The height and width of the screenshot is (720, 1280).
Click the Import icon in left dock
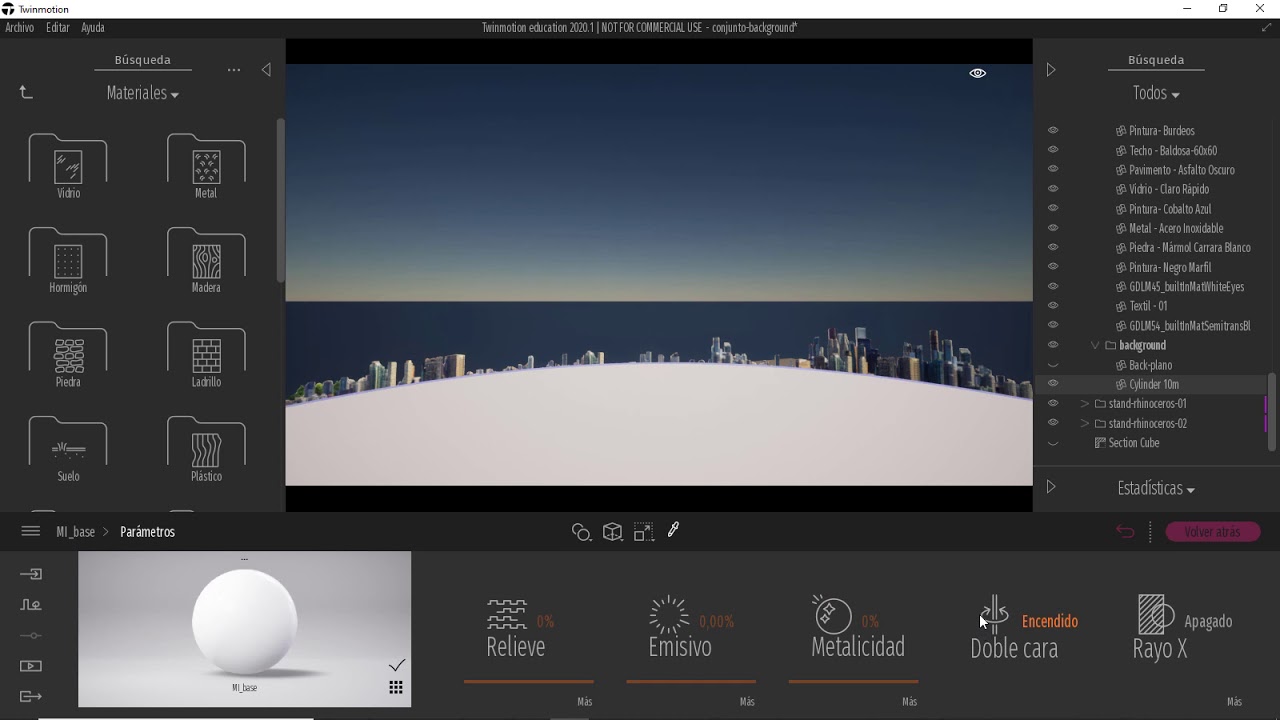click(x=31, y=574)
